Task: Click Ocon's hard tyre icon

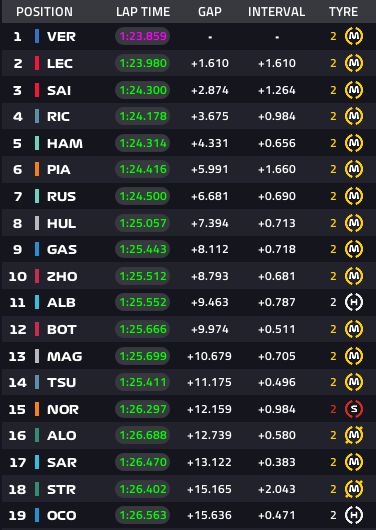Action: point(354,515)
